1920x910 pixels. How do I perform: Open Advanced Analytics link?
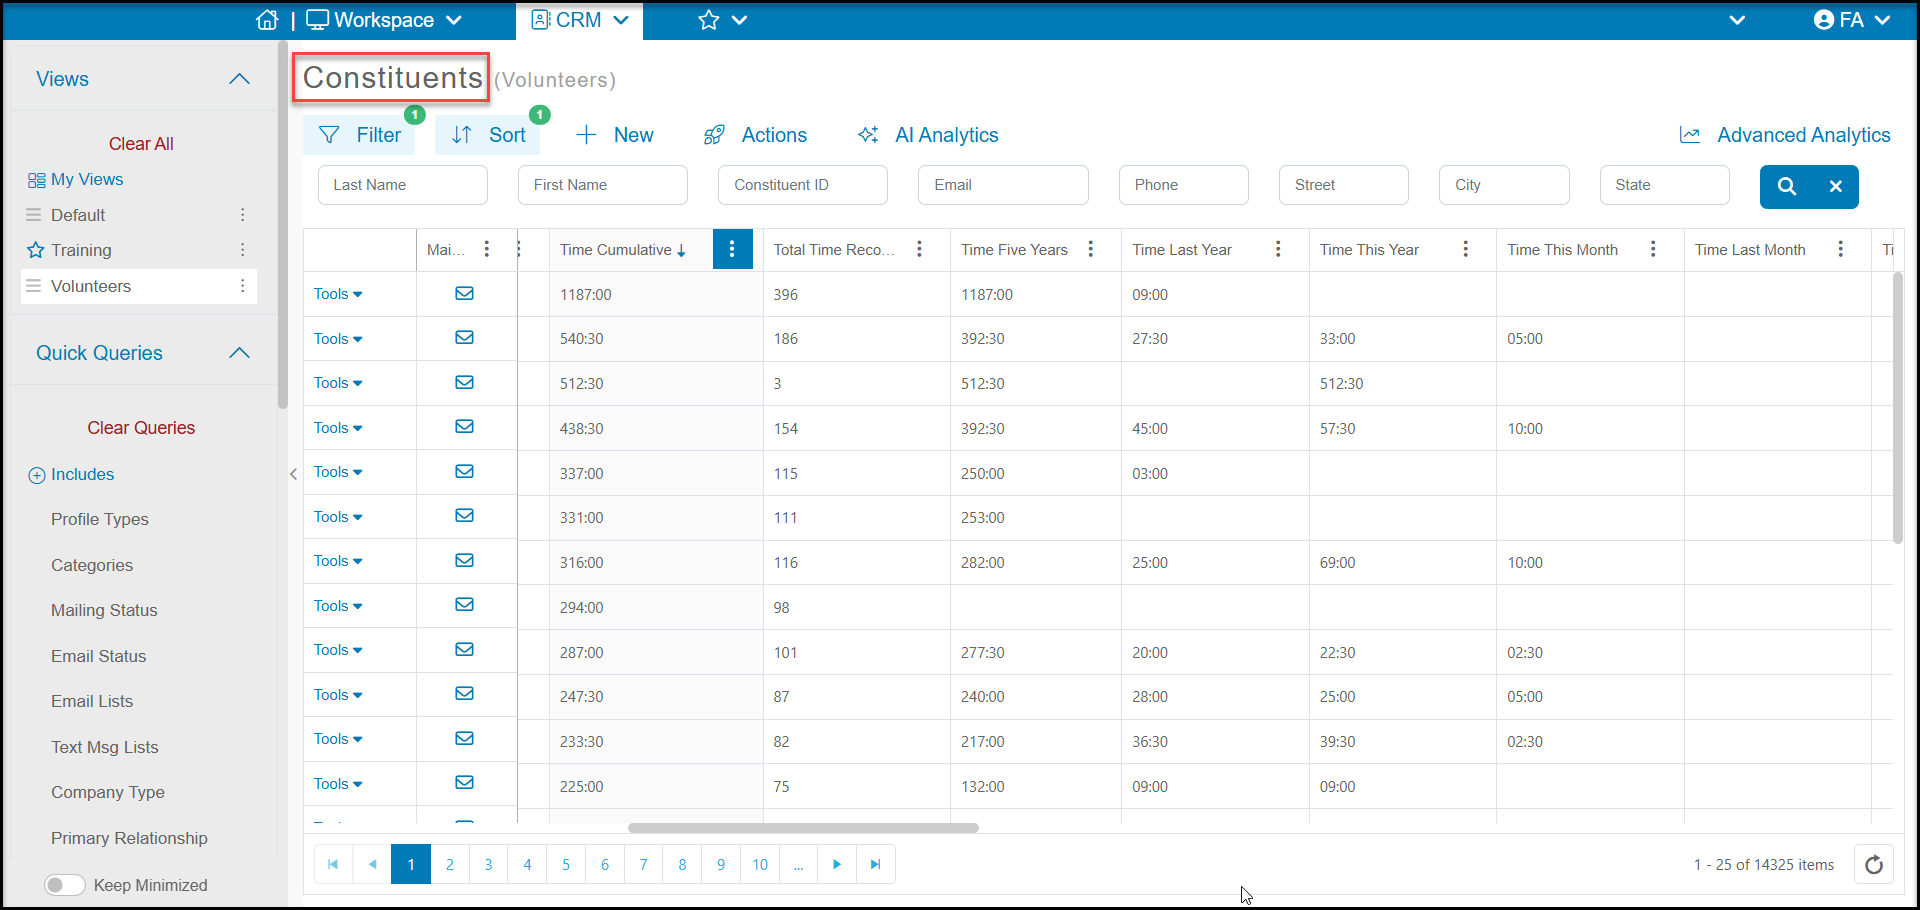point(1785,135)
